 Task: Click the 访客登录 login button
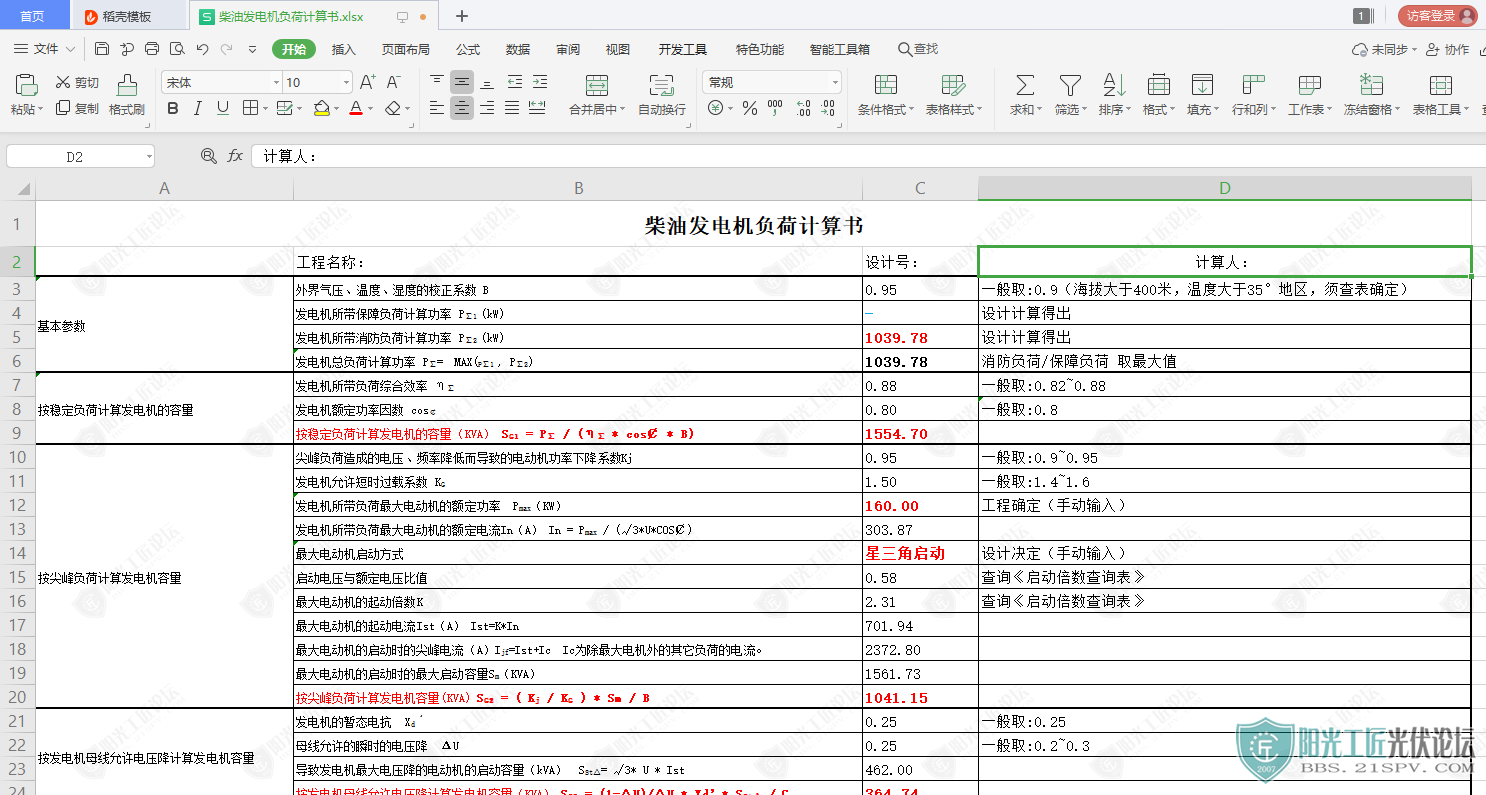click(1437, 16)
